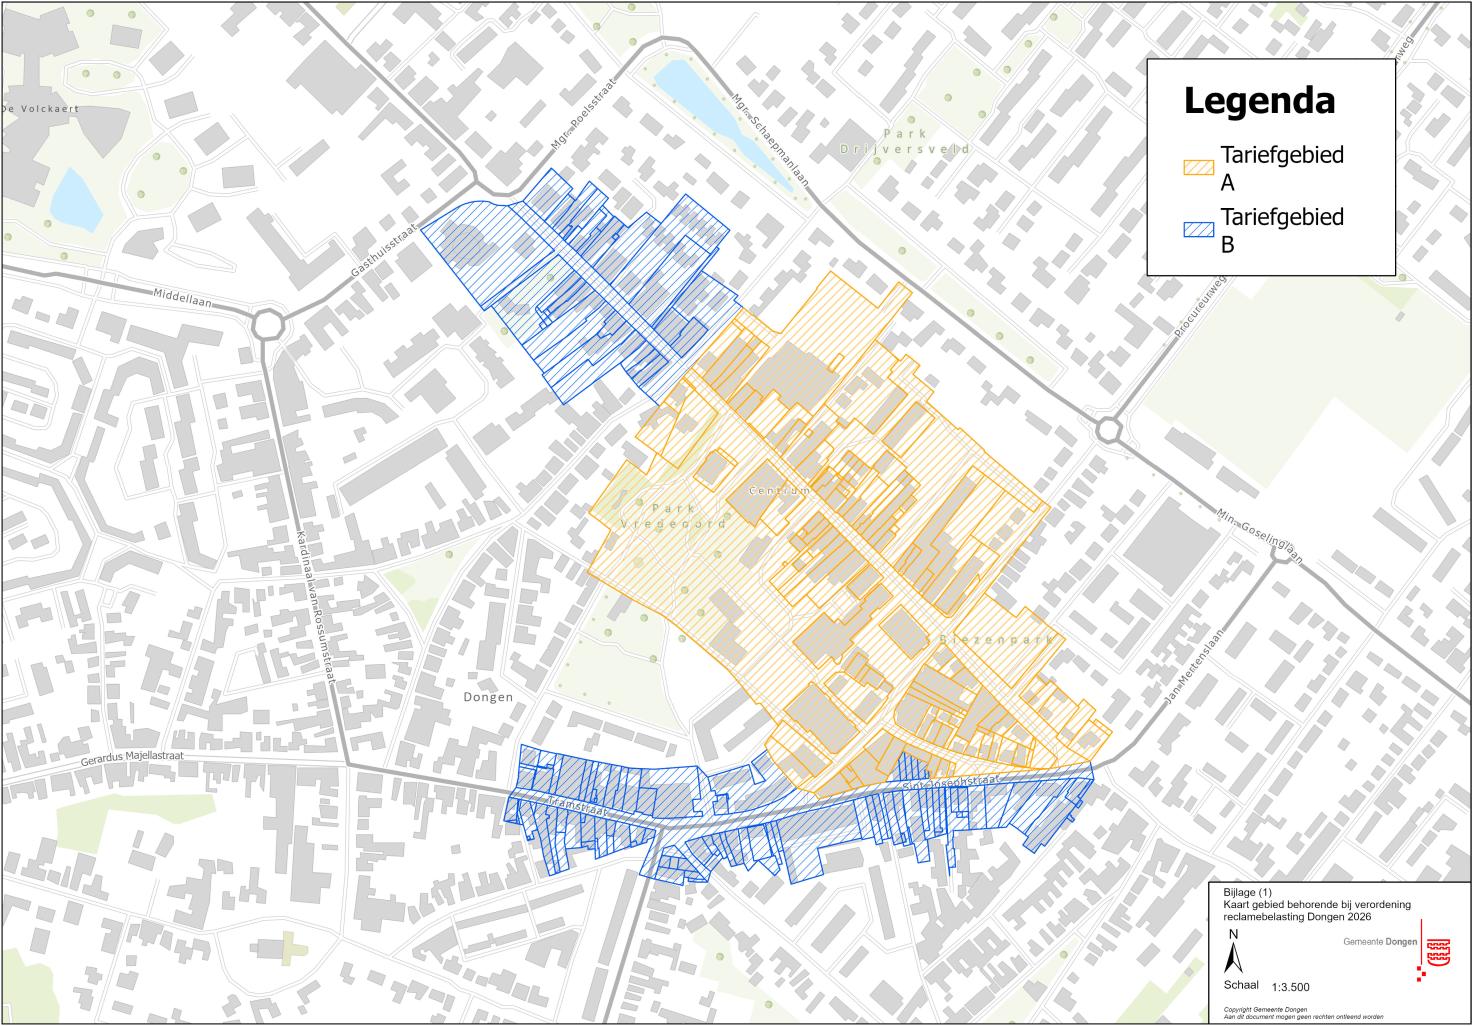This screenshot has height=1026, width=1472.
Task: Click the orange Tariefgebied A legend swatch
Action: (x=1198, y=168)
